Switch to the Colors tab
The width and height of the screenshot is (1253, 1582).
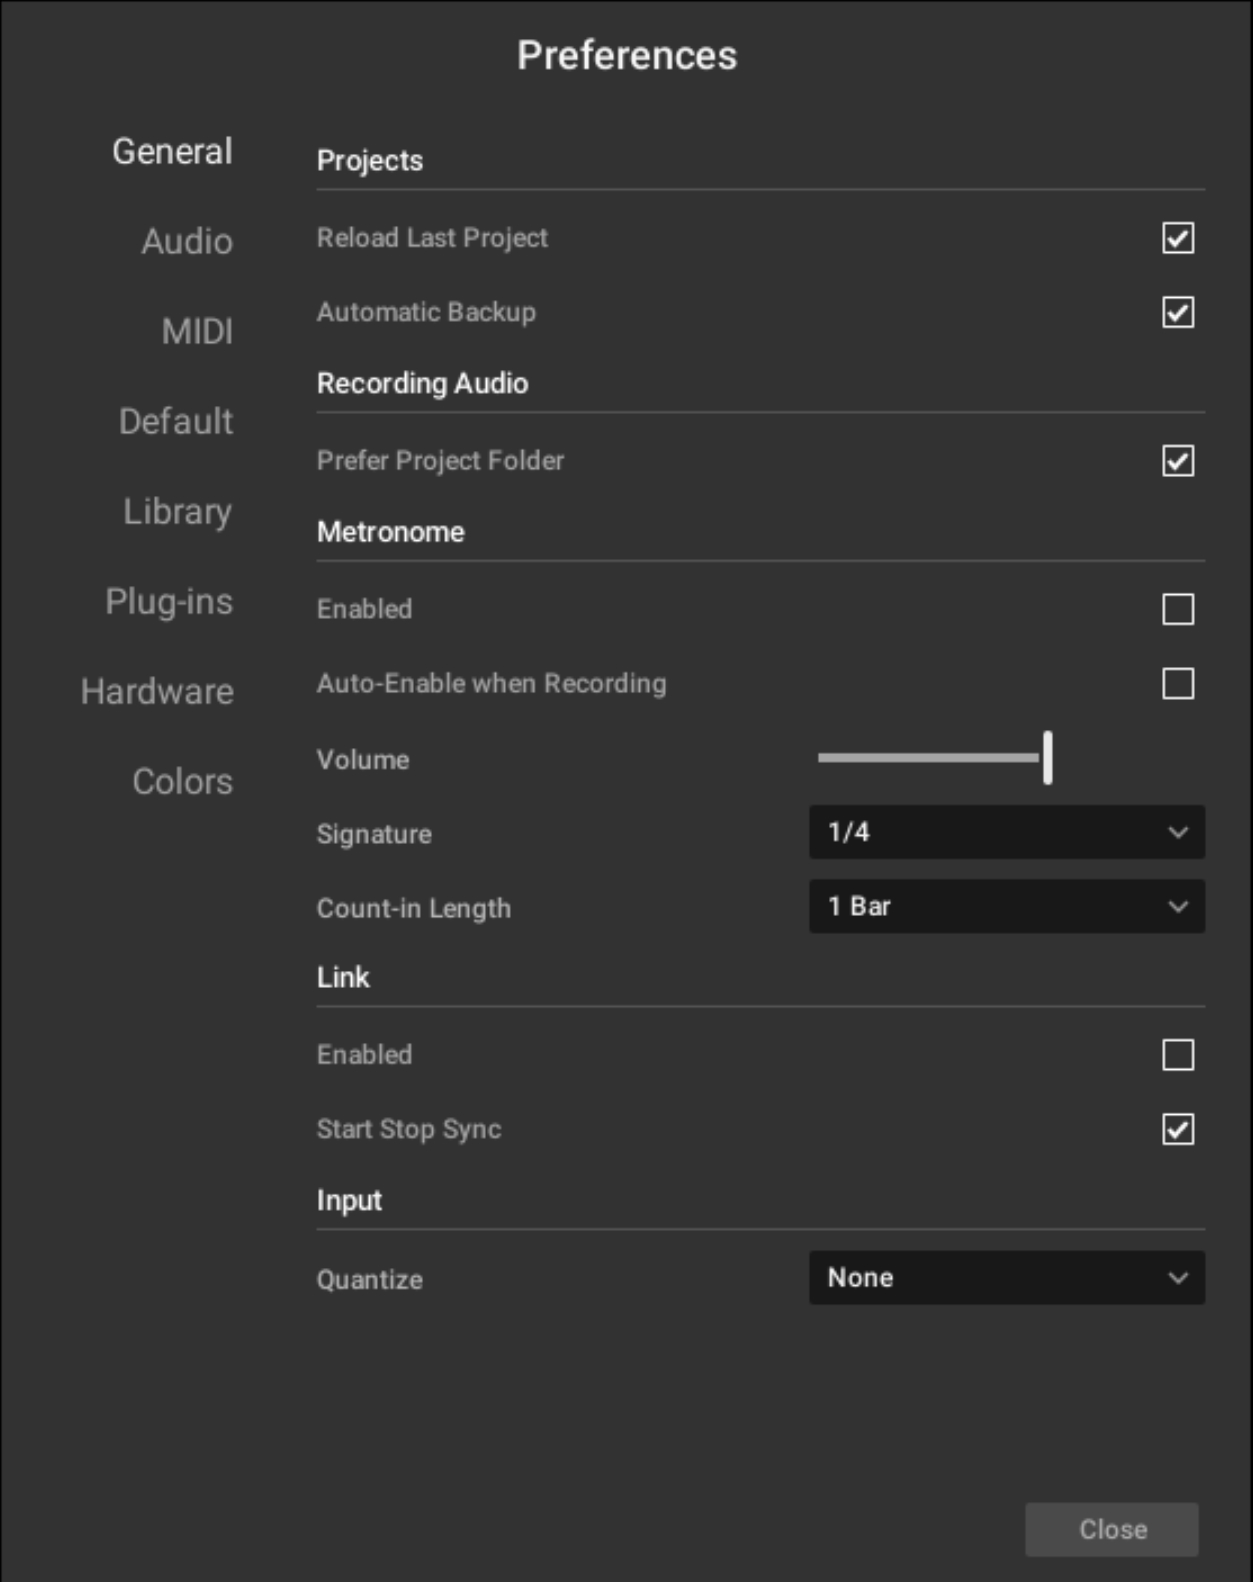coord(182,781)
